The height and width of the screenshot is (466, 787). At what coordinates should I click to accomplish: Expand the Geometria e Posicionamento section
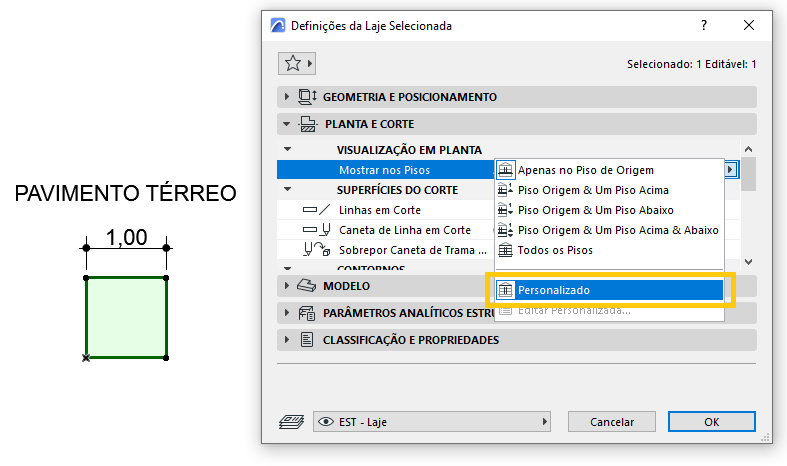point(287,97)
